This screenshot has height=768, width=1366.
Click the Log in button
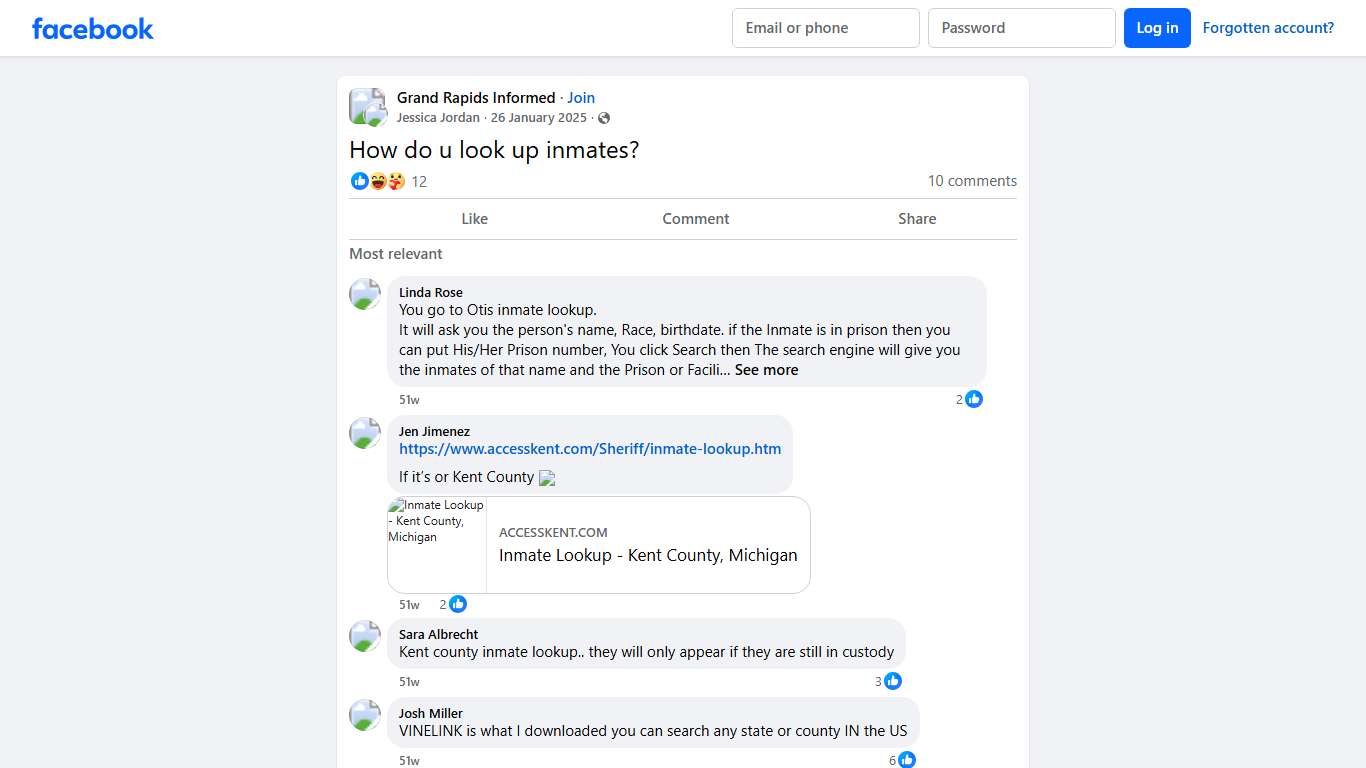coord(1157,28)
